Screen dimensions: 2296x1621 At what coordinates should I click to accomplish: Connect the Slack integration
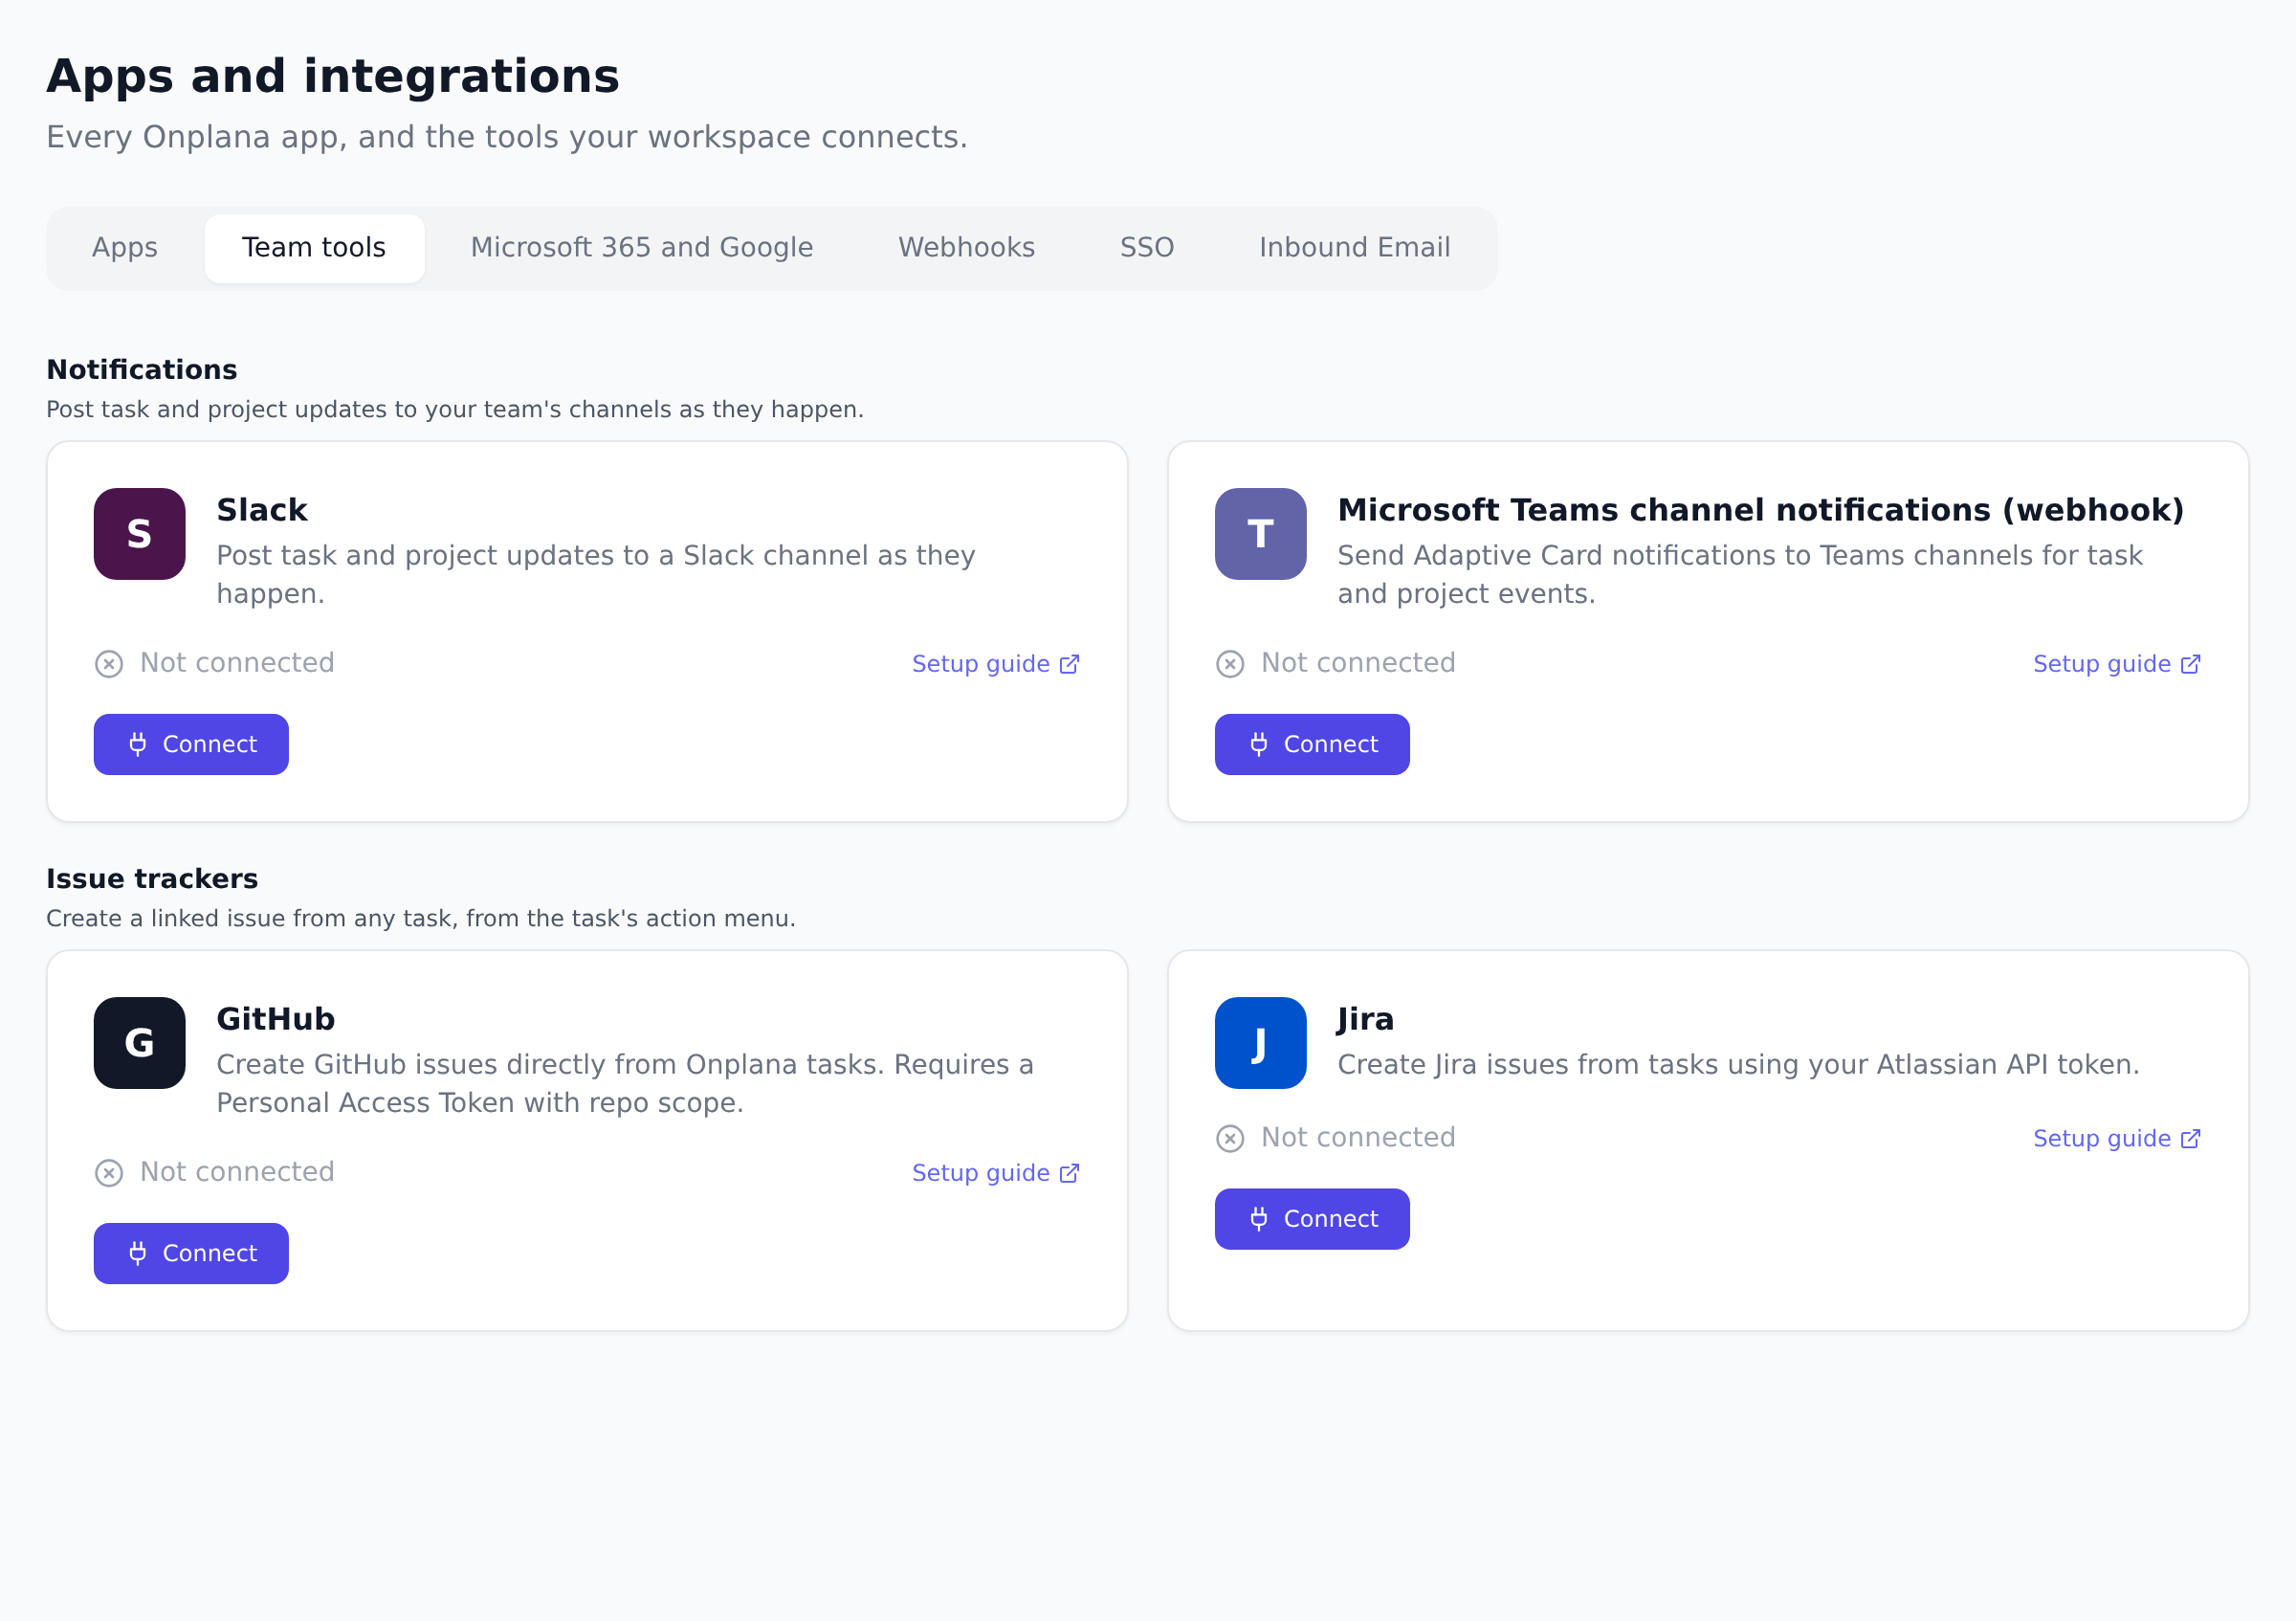(x=191, y=744)
